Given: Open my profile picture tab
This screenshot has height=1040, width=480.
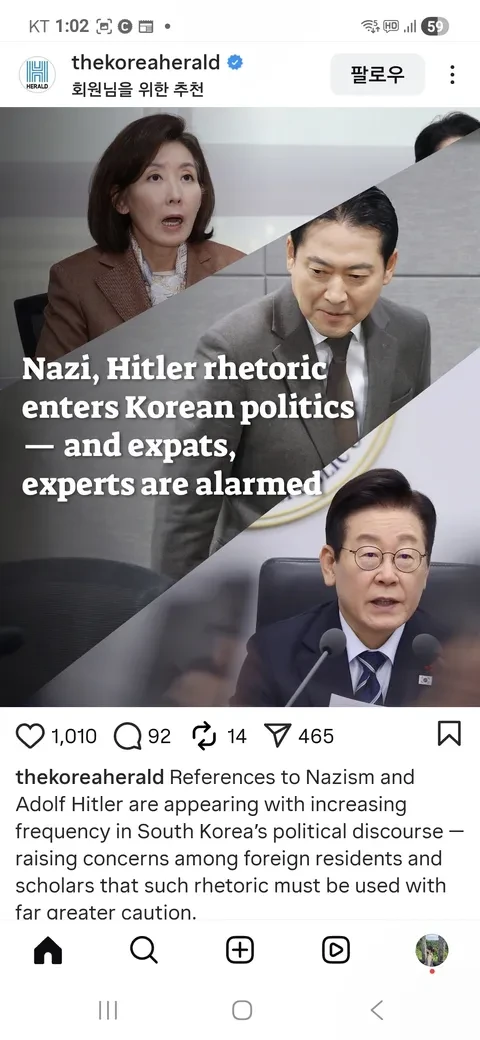Looking at the screenshot, I should pyautogui.click(x=432, y=950).
